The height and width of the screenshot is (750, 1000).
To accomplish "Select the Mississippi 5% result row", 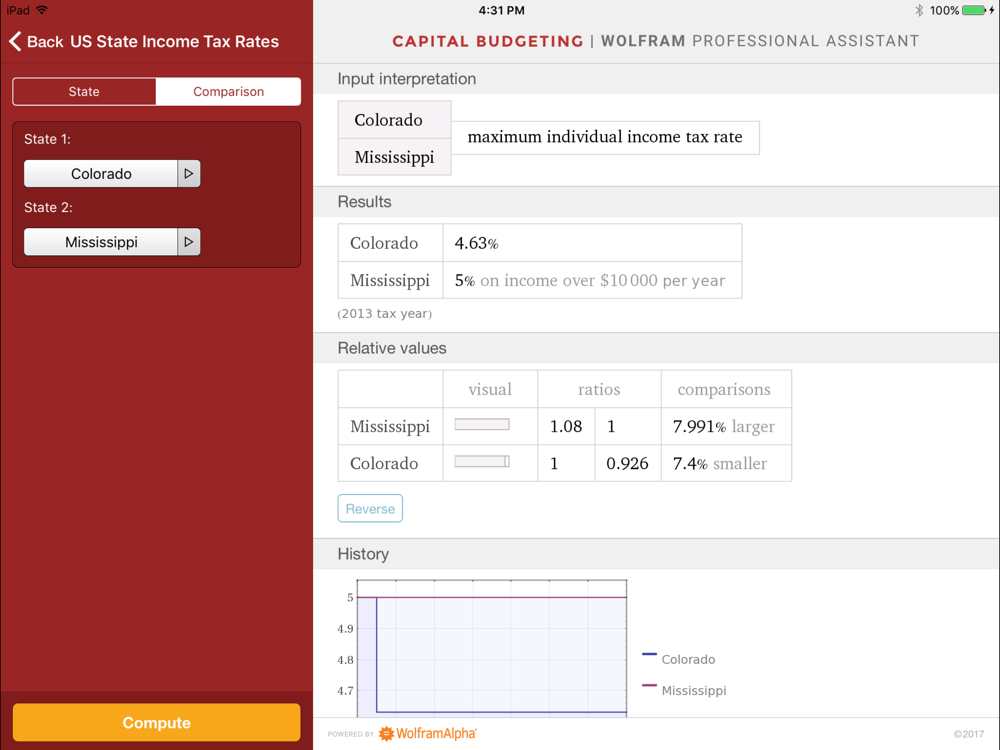I will [x=540, y=280].
